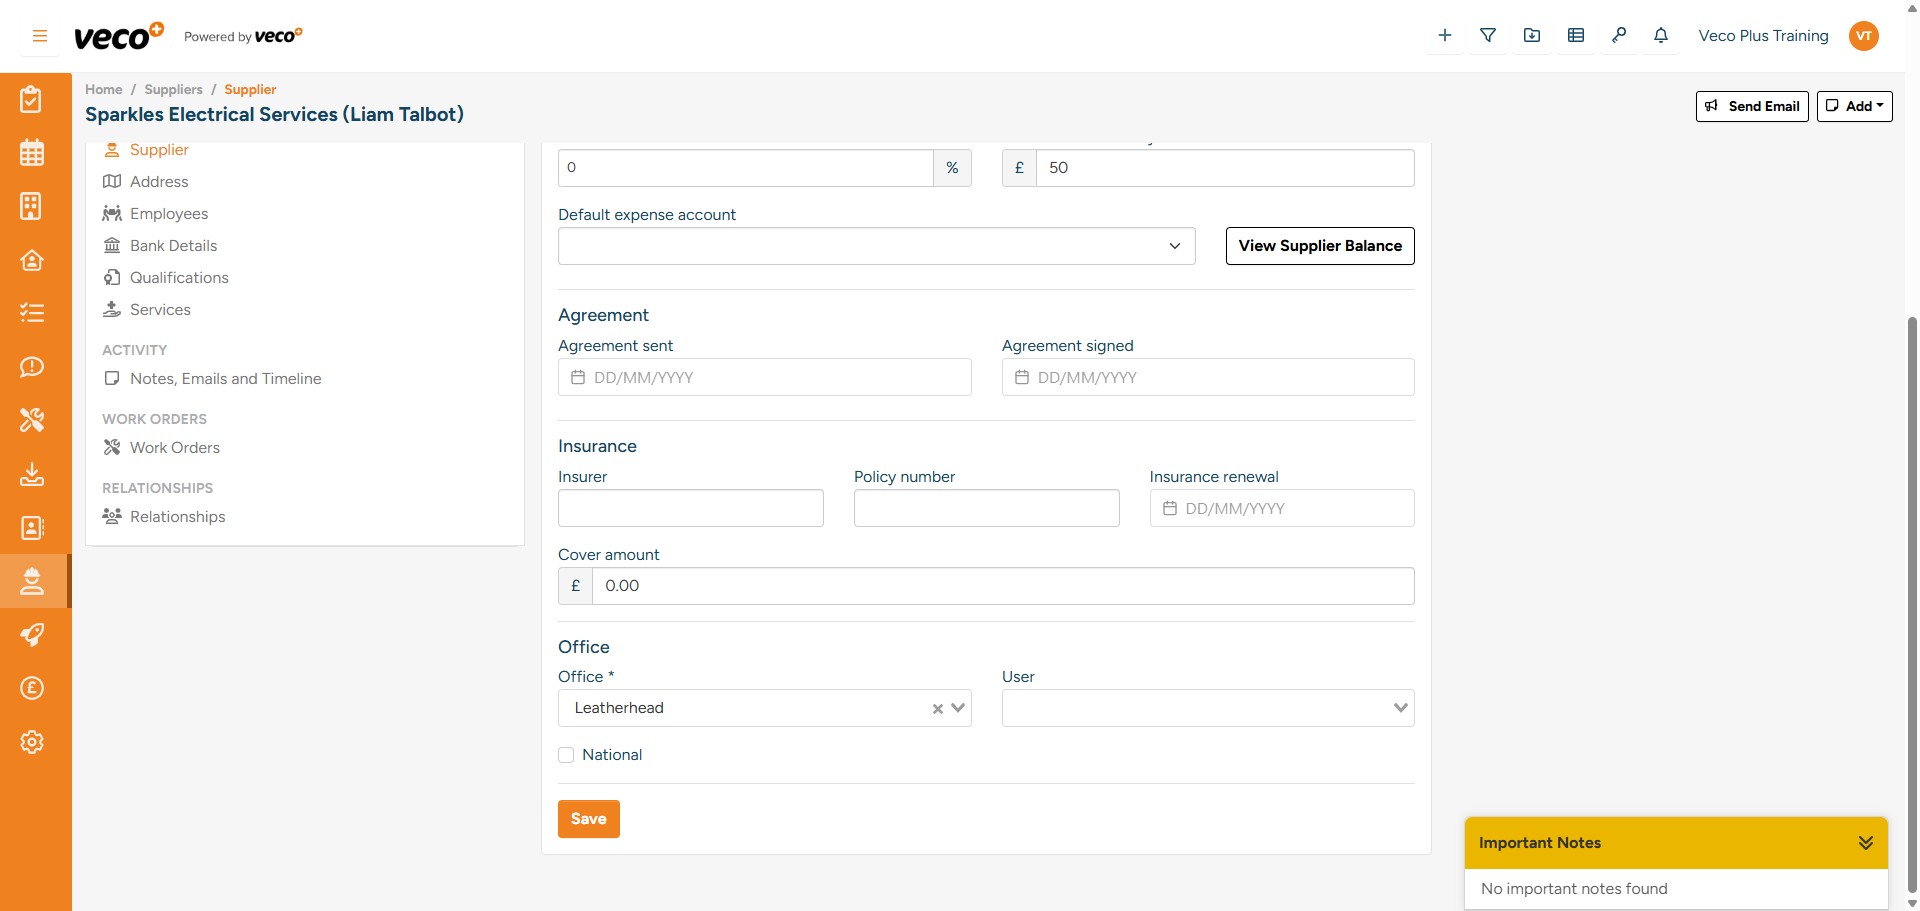Select the tools/work orders icon in sidebar
The image size is (1920, 911).
(x=33, y=420)
